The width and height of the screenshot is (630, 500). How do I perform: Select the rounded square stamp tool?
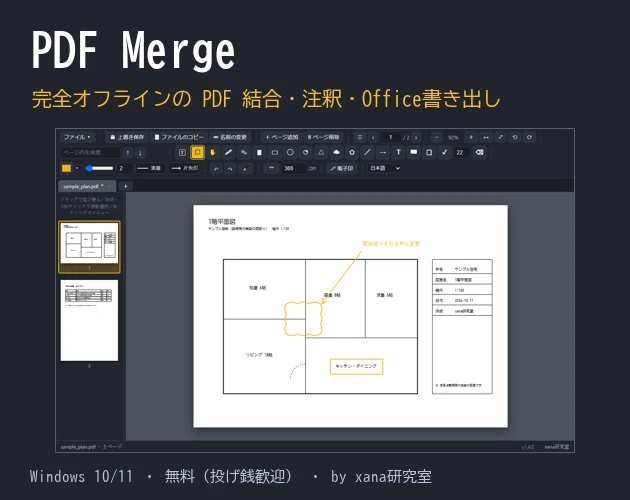click(429, 152)
